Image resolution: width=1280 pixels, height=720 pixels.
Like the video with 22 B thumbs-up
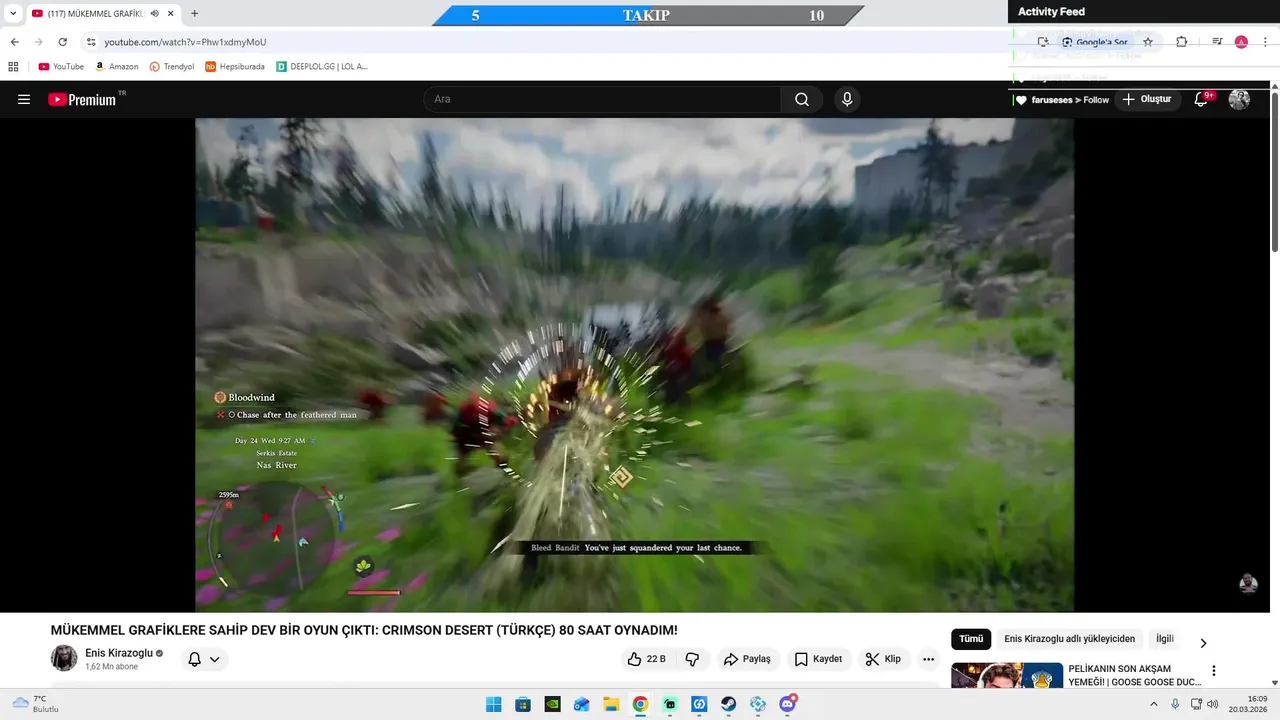coord(646,659)
